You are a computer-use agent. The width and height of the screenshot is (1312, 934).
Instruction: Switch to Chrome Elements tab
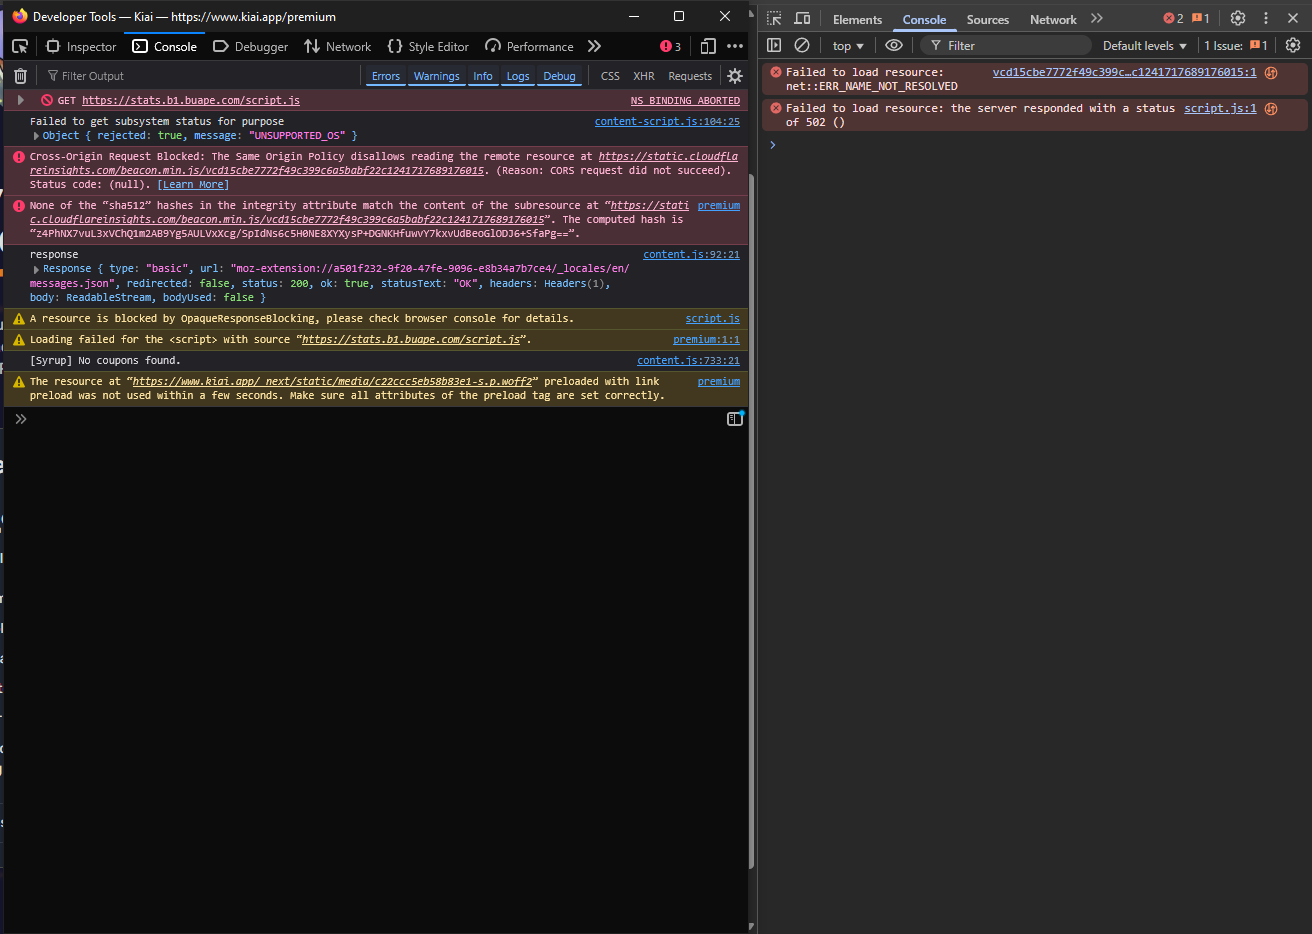click(857, 19)
